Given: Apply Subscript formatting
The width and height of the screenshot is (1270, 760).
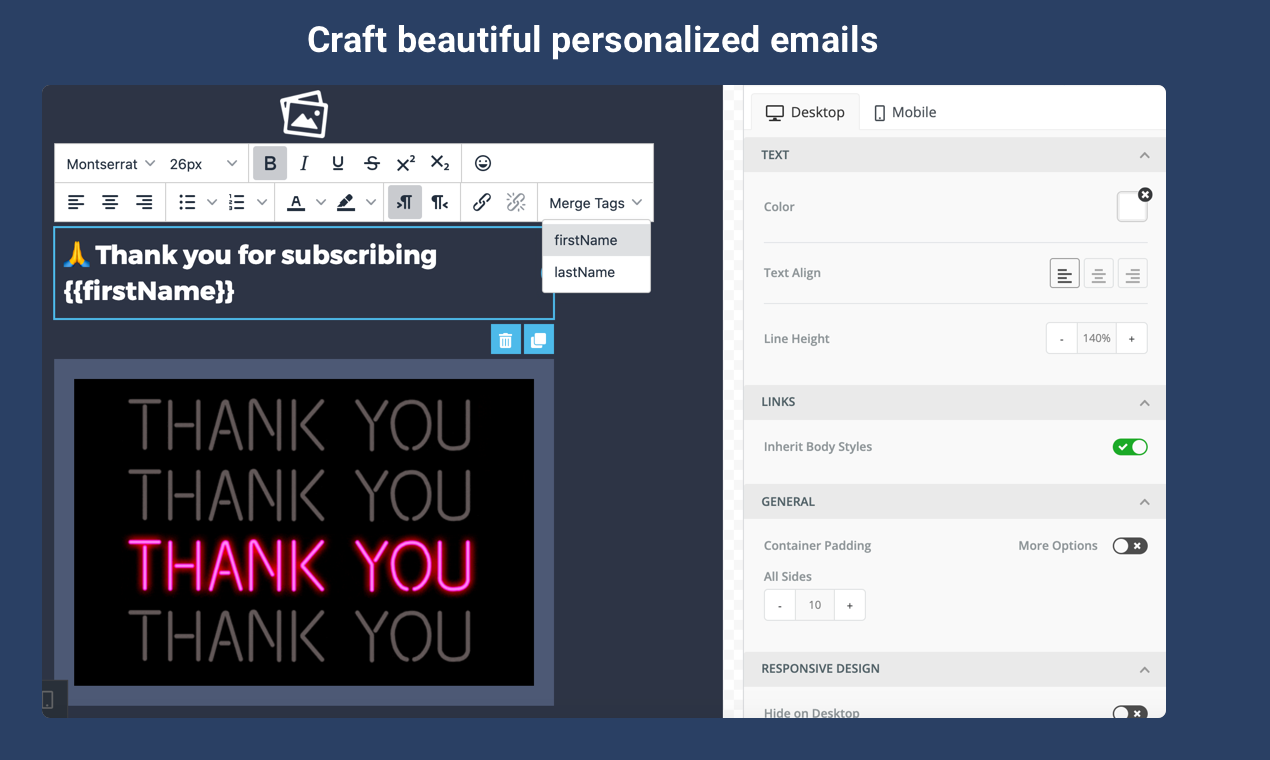Looking at the screenshot, I should (x=440, y=163).
